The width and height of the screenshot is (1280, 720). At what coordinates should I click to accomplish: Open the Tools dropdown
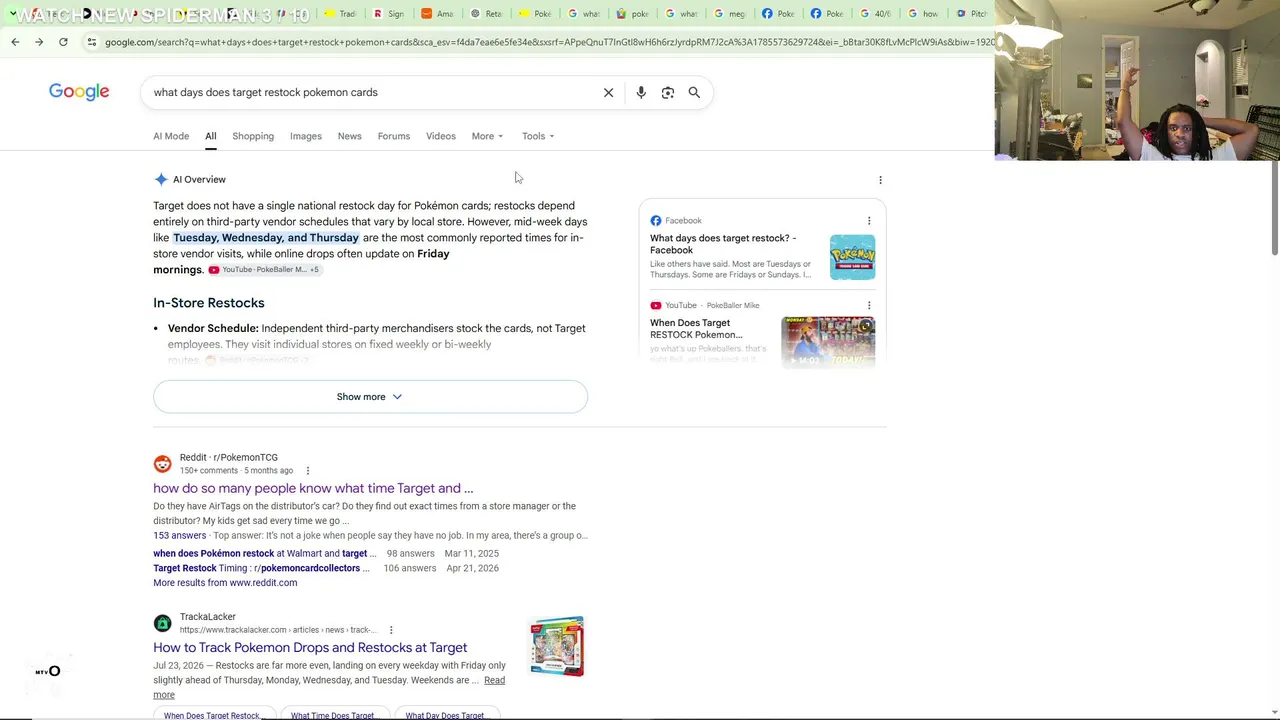(x=537, y=136)
